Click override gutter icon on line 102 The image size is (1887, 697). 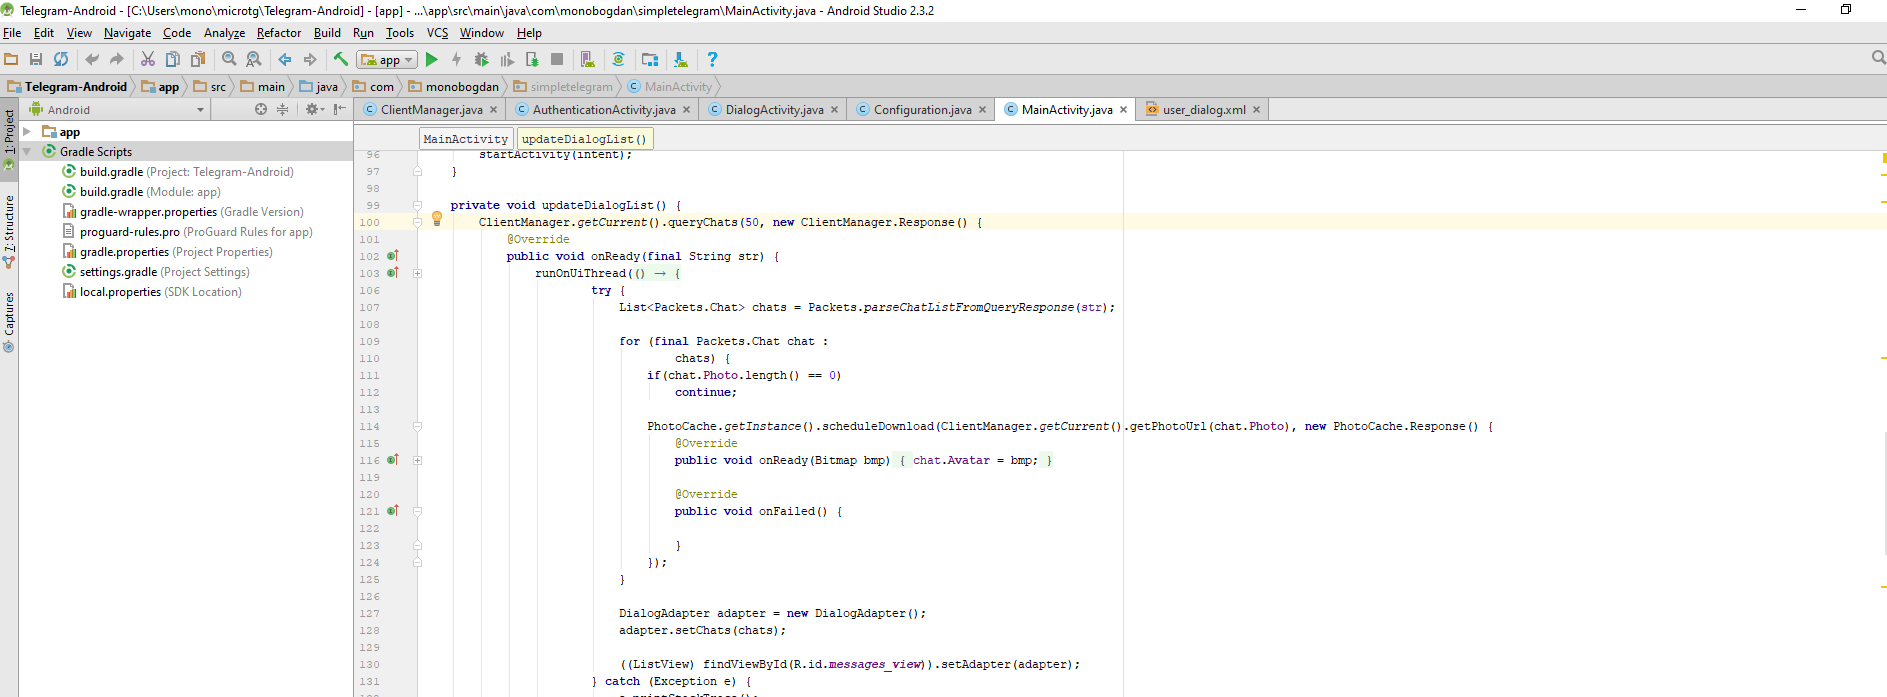(393, 256)
